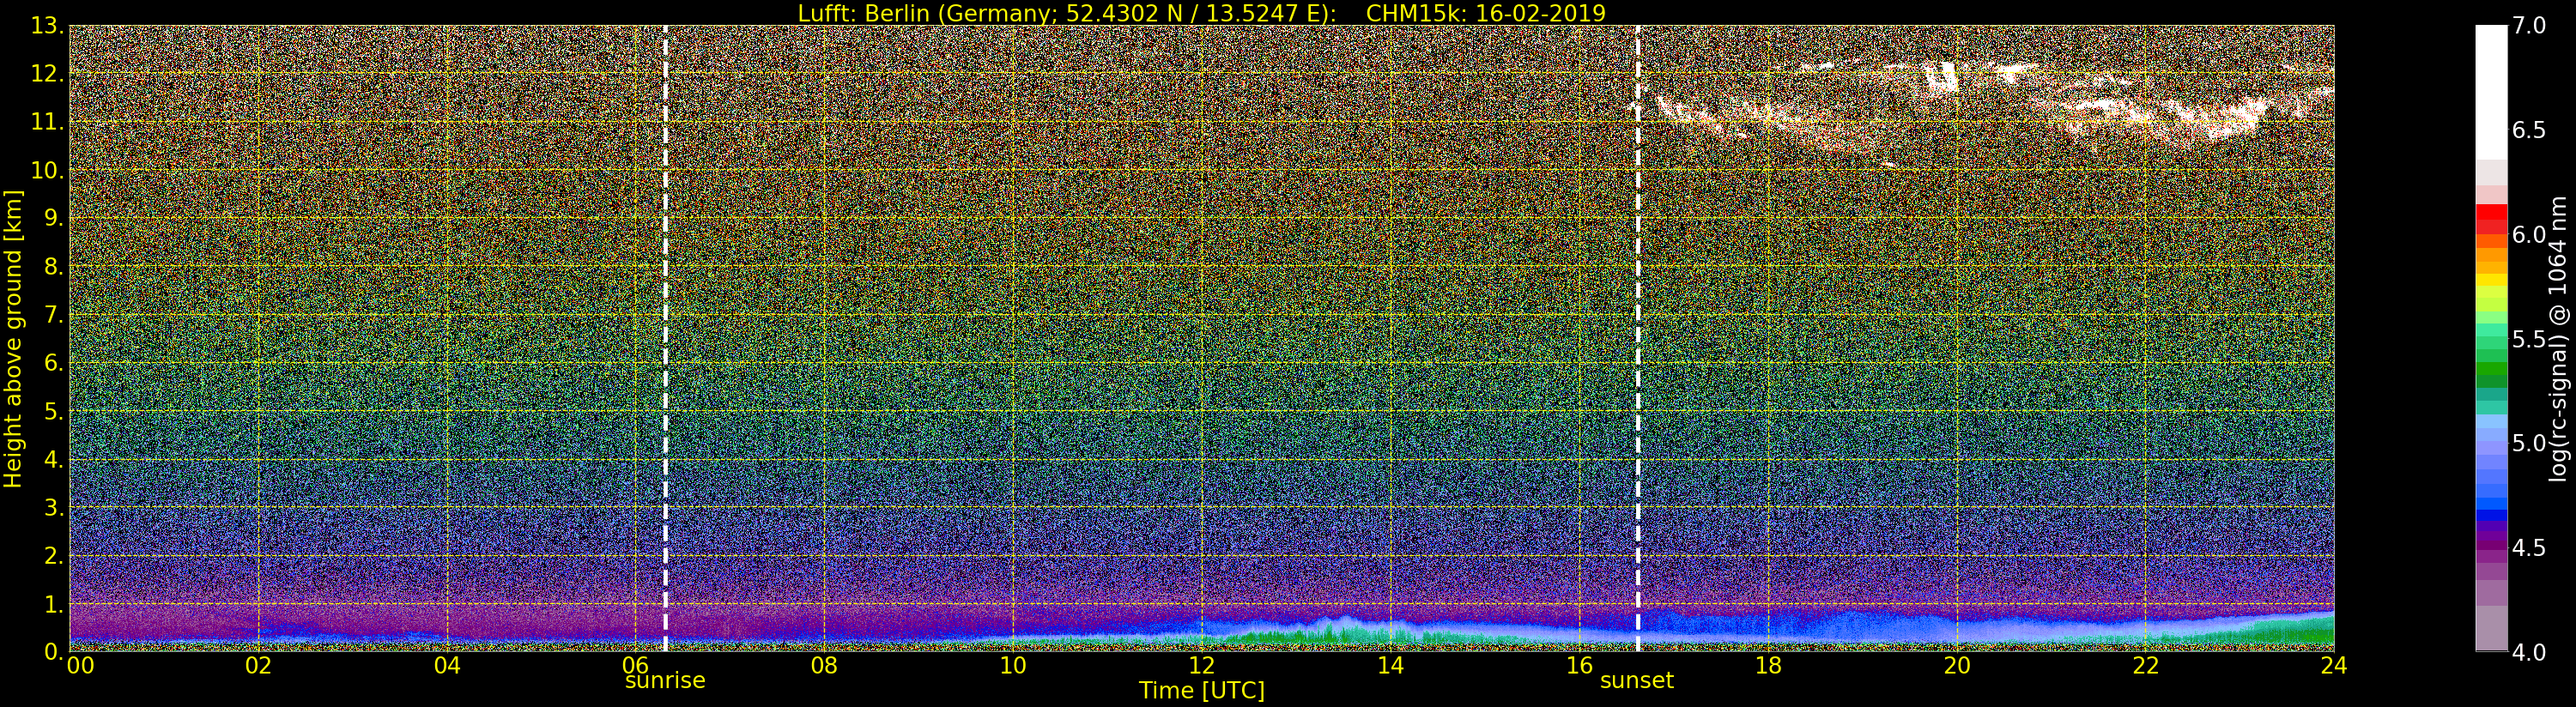
Task: Click the '7.' height axis tick label
Action: (x=54, y=315)
